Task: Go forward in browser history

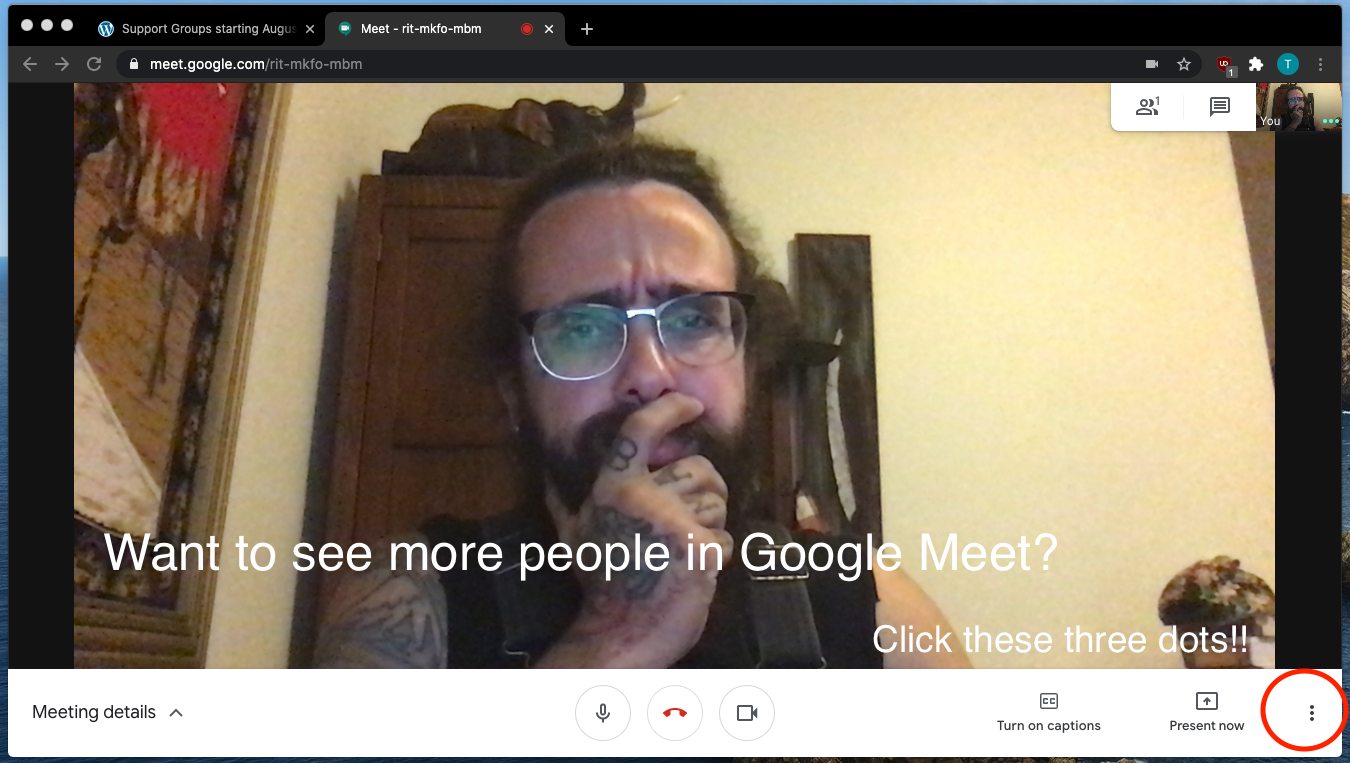Action: (x=62, y=64)
